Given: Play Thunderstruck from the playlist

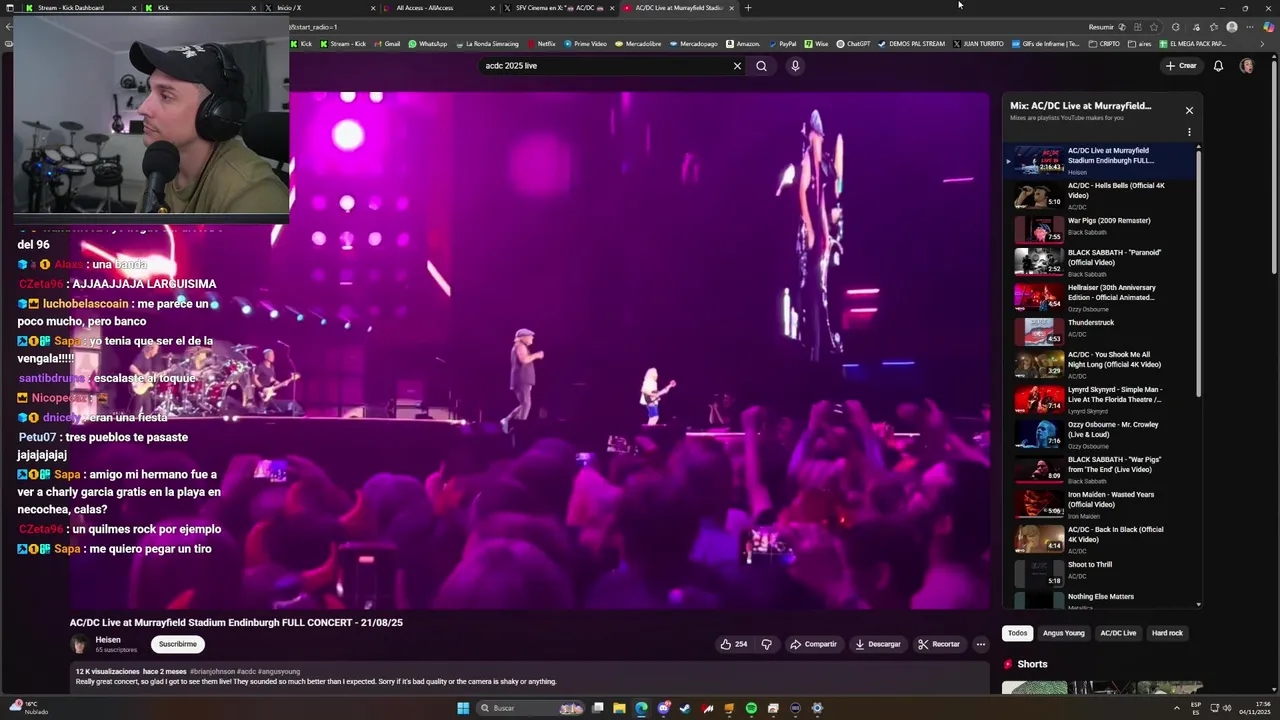Looking at the screenshot, I should pos(1100,331).
